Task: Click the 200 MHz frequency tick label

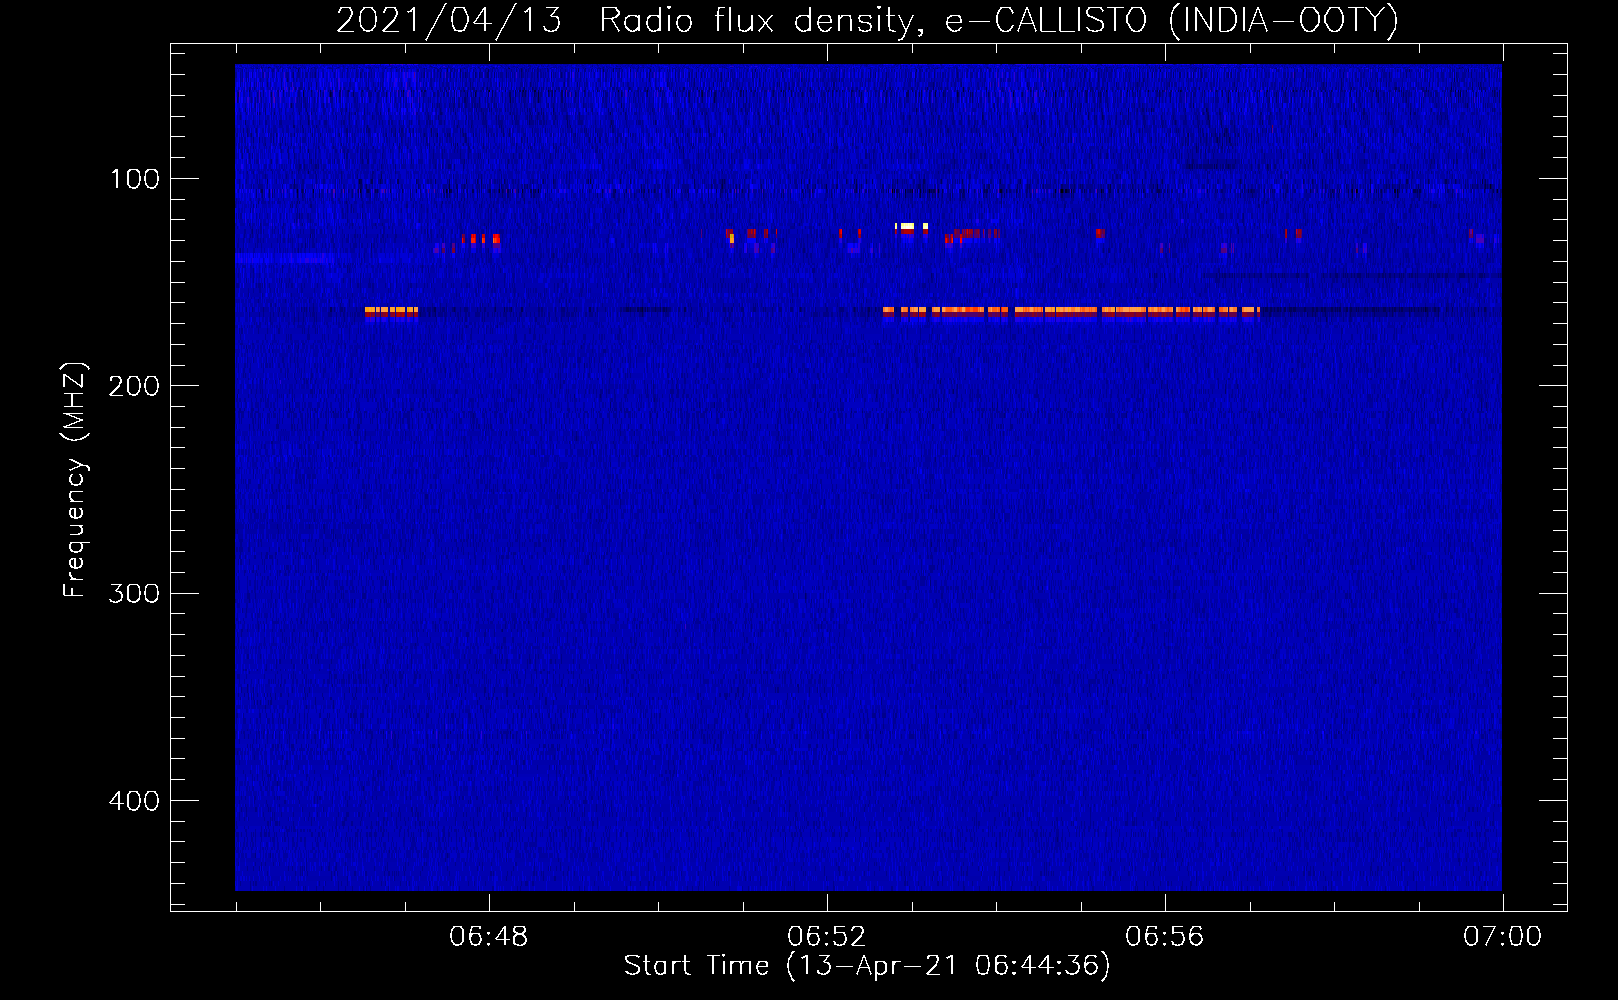Action: point(135,386)
